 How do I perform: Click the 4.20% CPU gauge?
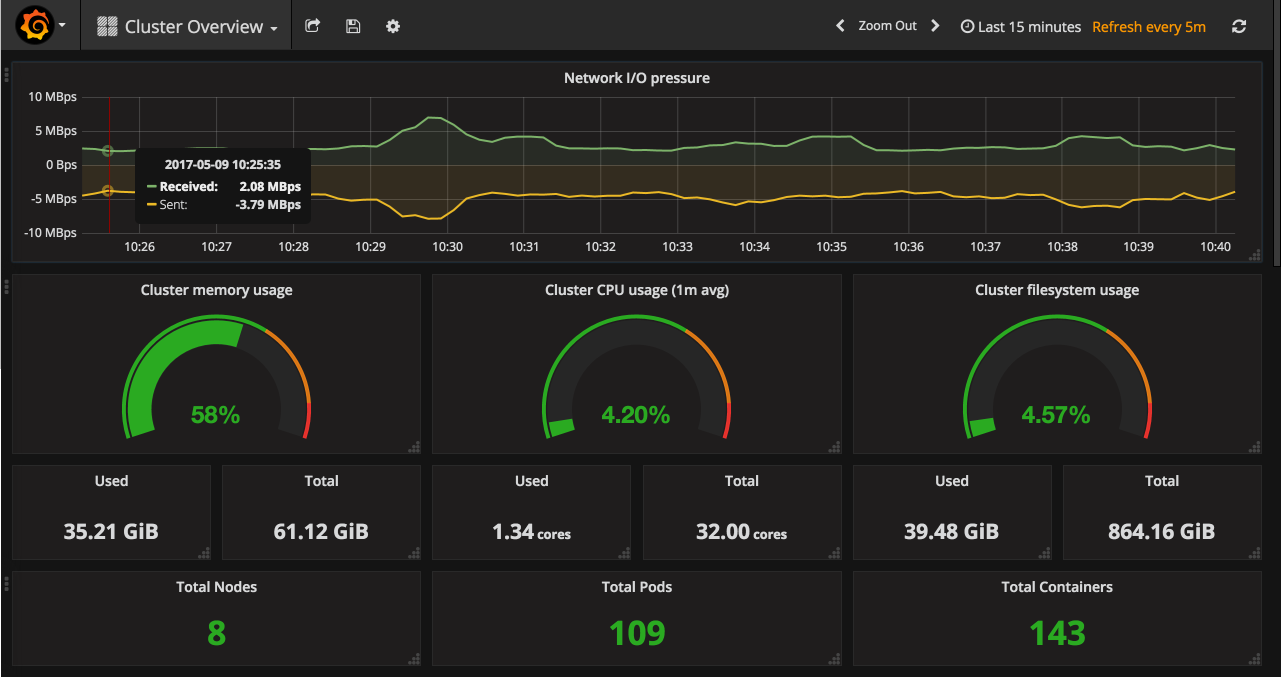tap(637, 377)
